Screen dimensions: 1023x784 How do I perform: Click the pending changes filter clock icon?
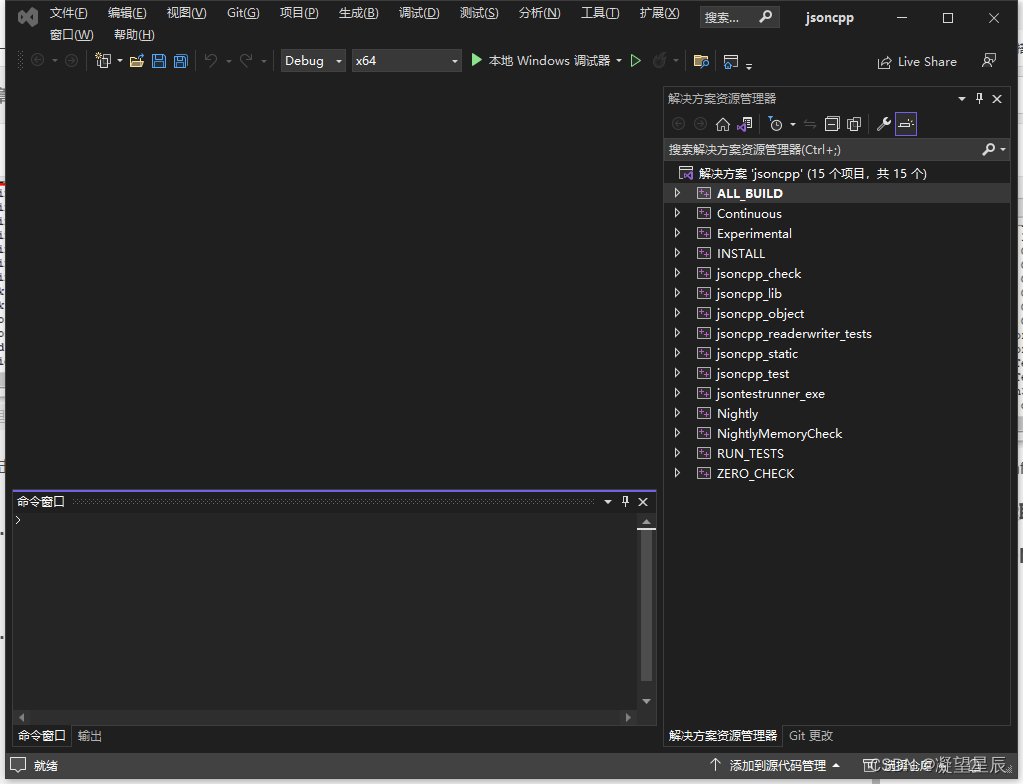[x=775, y=124]
